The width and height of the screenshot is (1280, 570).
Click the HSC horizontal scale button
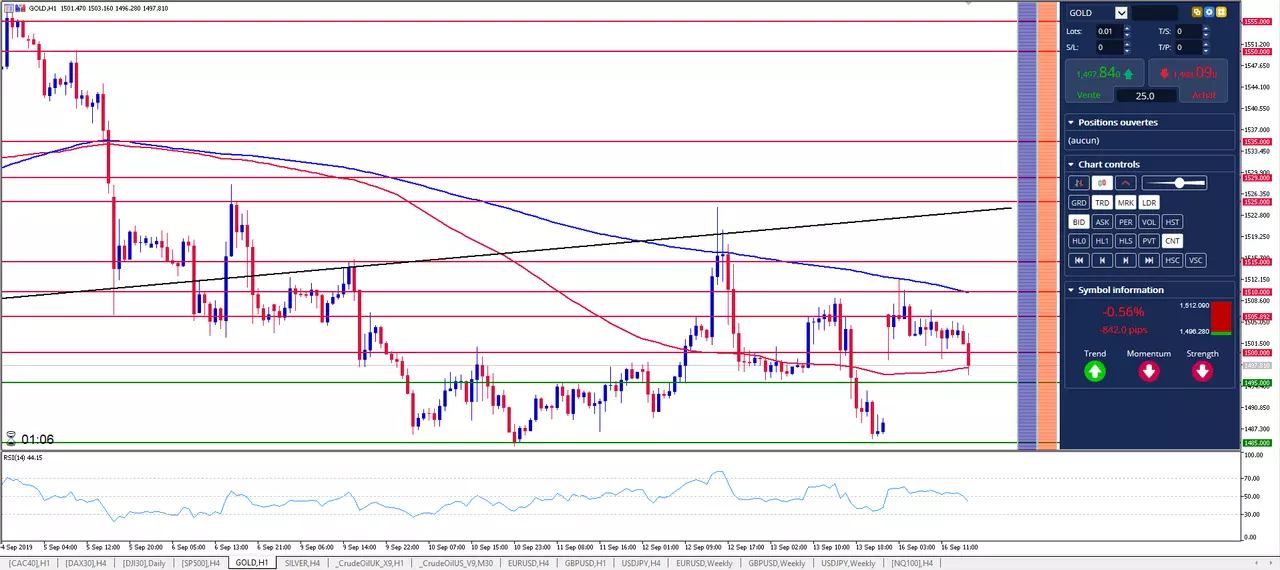(x=1173, y=260)
